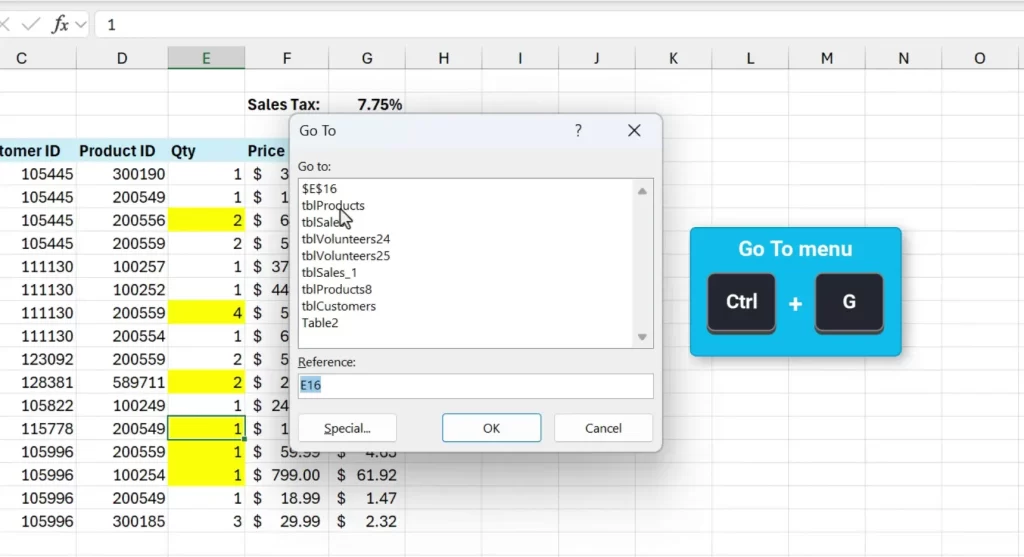Click the Reference input field
Screen dimensions: 1024x557
point(475,385)
